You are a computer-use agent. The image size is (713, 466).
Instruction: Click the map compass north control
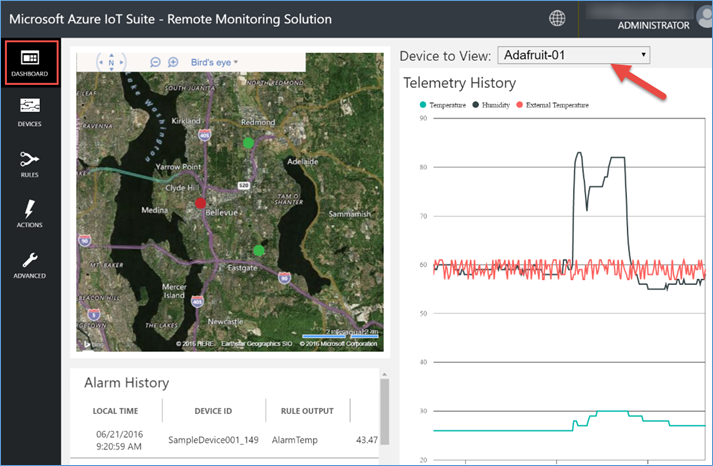tap(111, 62)
